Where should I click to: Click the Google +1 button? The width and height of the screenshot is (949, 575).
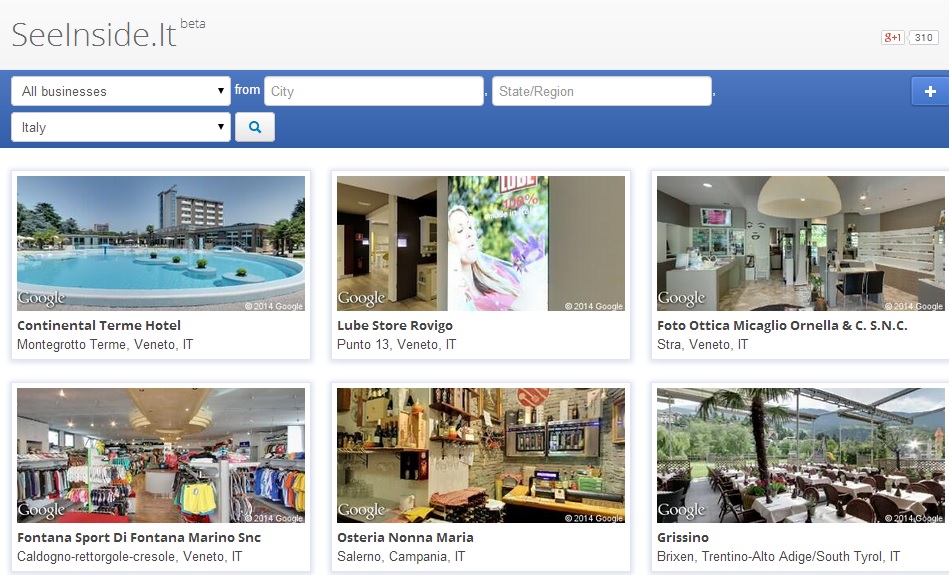click(892, 38)
